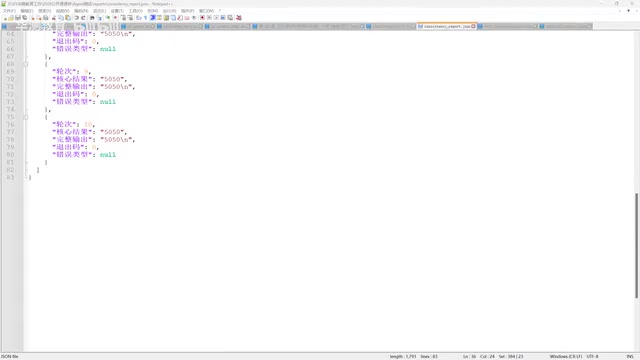Click the Print toolbar icon
The width and height of the screenshot is (640, 360).
[46, 18]
